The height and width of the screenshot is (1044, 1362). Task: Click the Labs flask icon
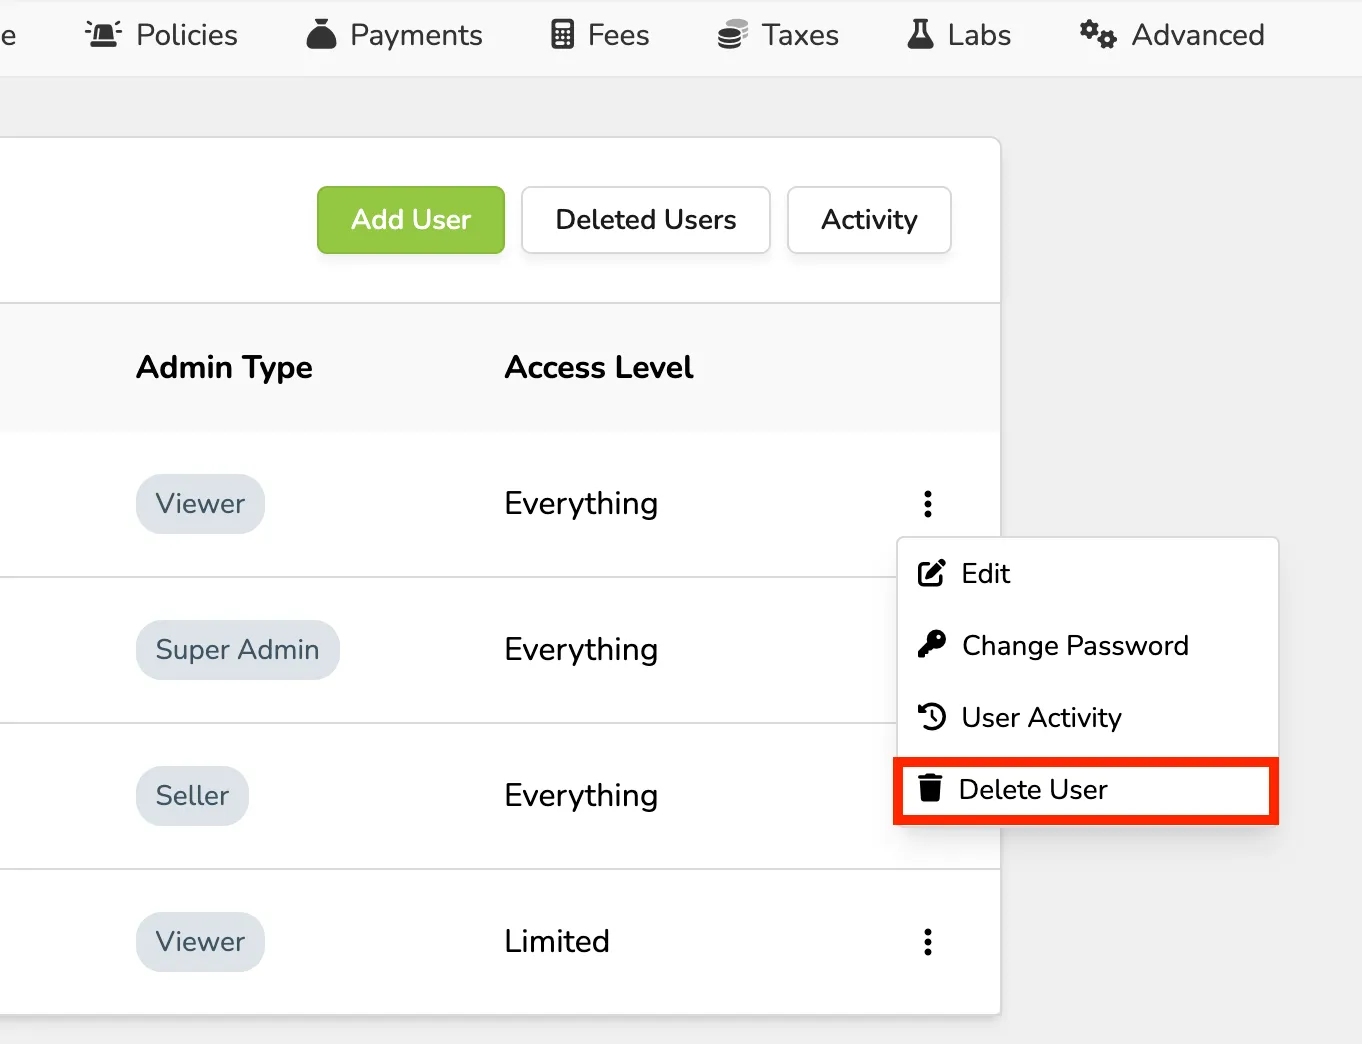920,34
